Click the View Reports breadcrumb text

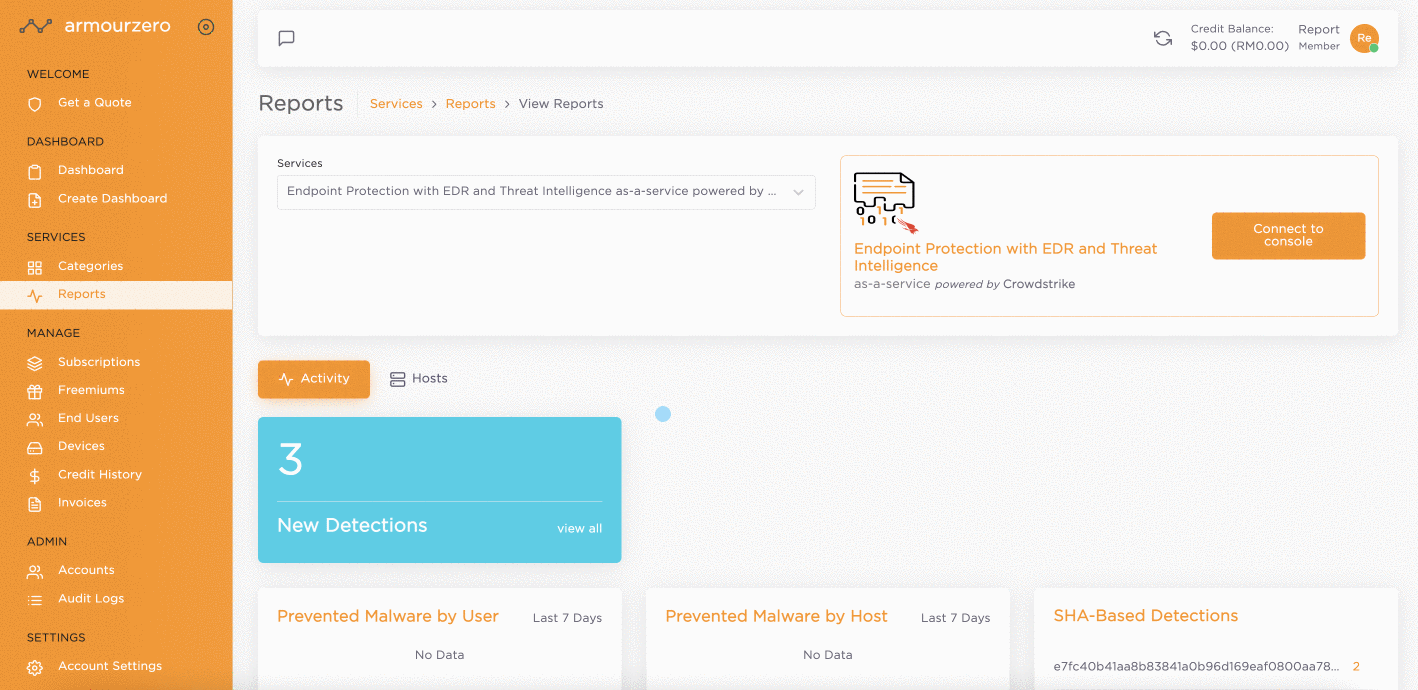[561, 104]
